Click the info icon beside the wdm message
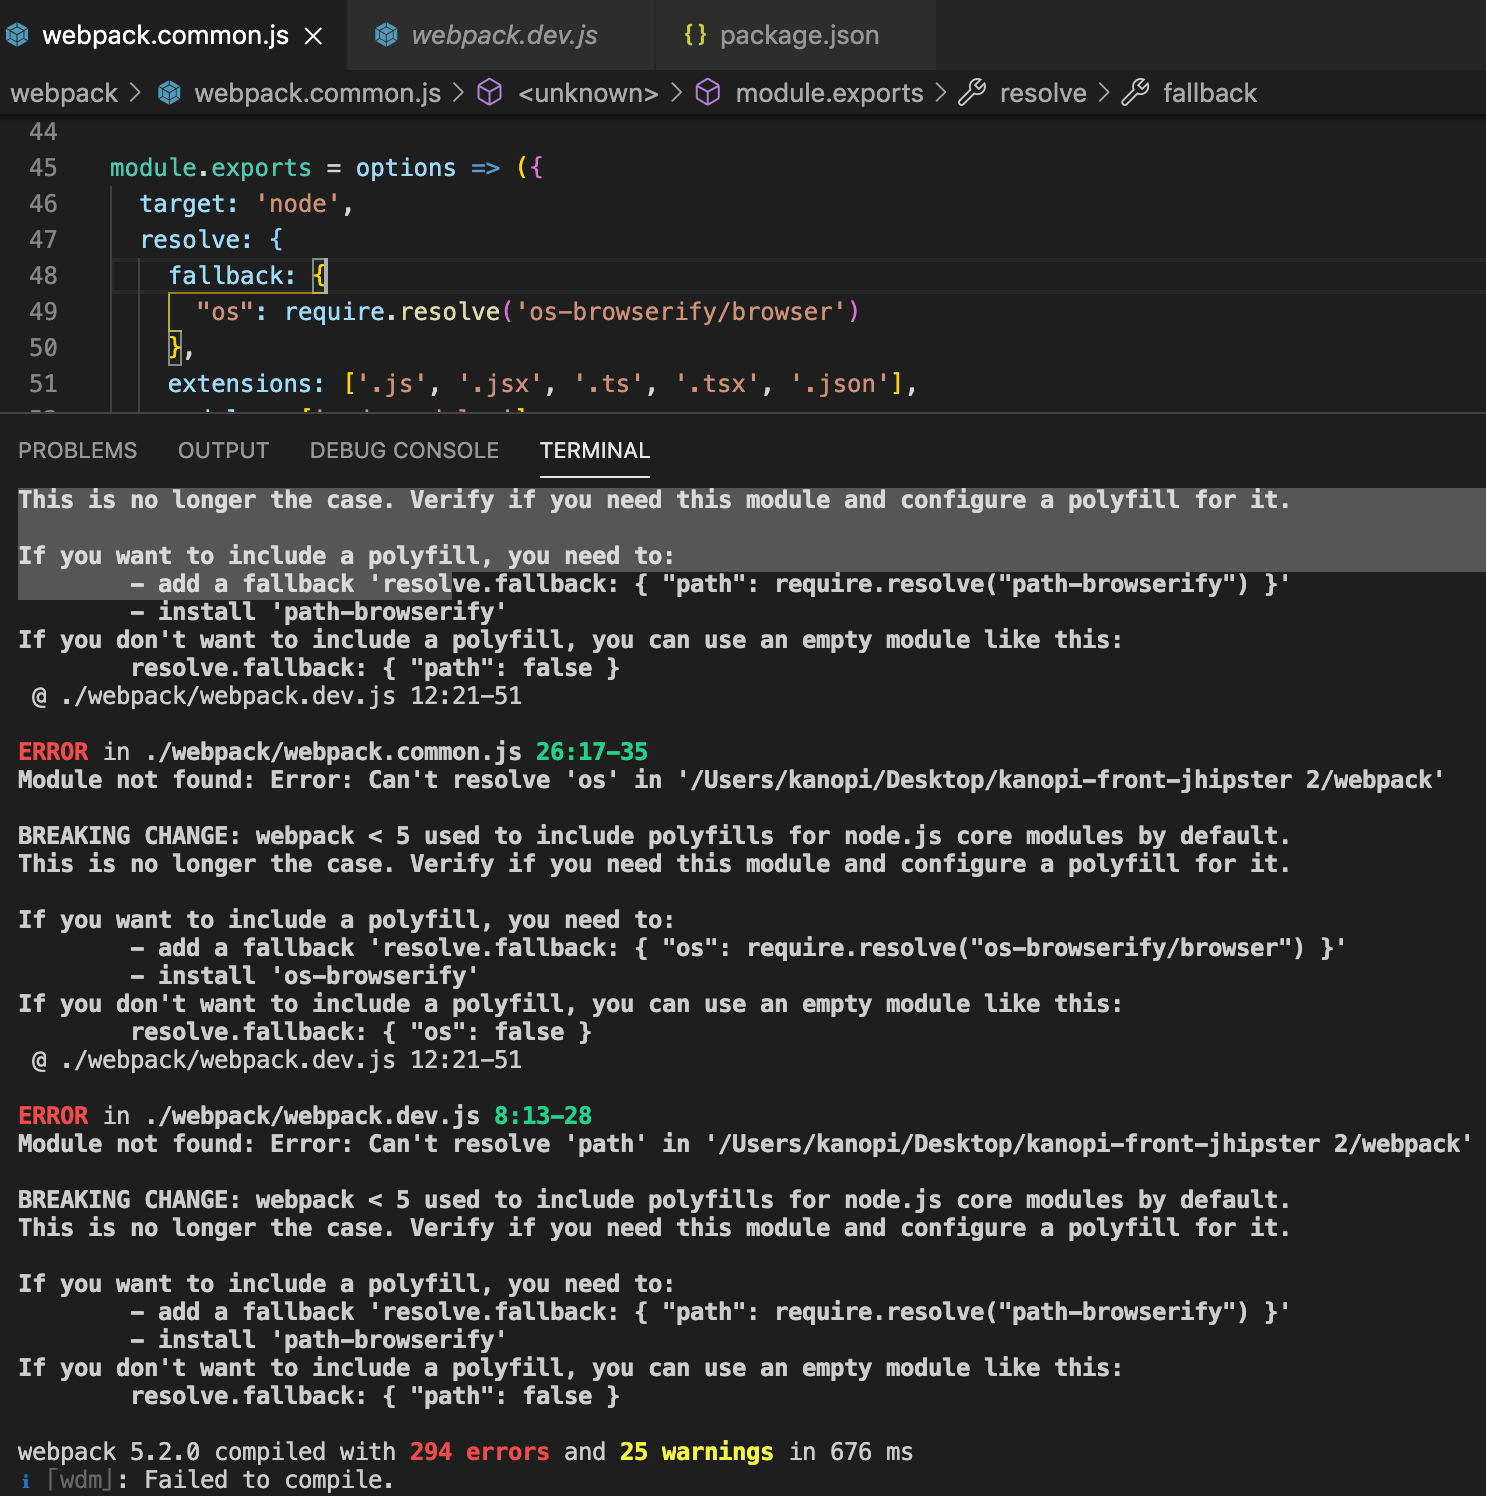The width and height of the screenshot is (1486, 1496). [x=24, y=1480]
